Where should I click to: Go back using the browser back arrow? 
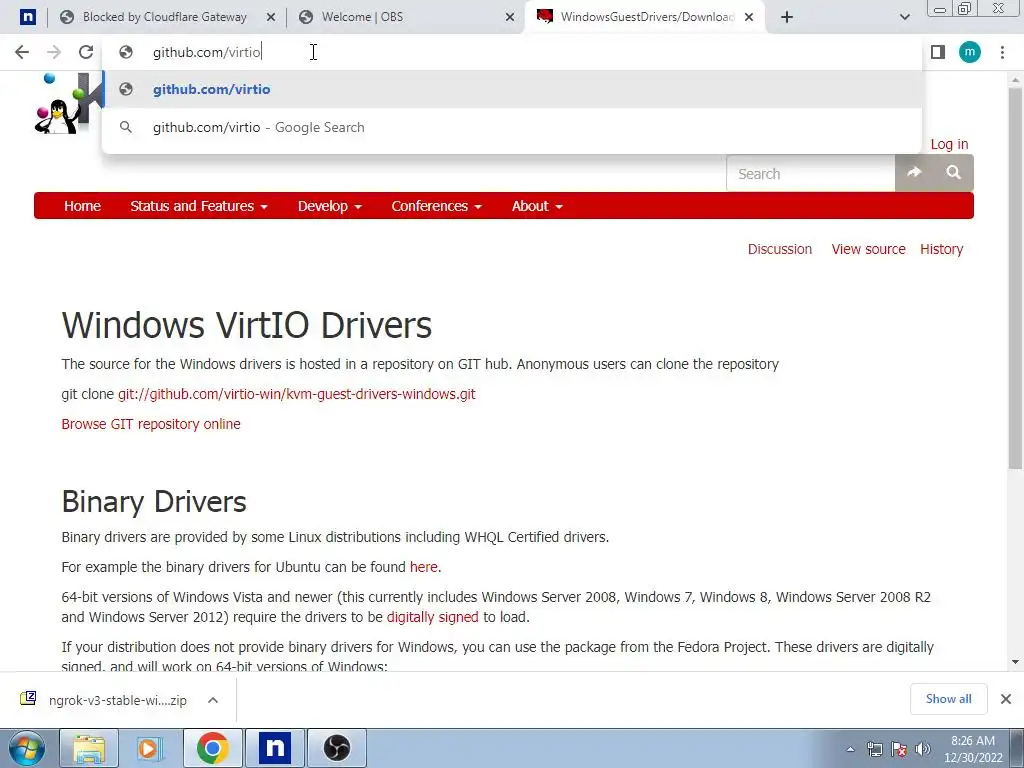[x=22, y=52]
